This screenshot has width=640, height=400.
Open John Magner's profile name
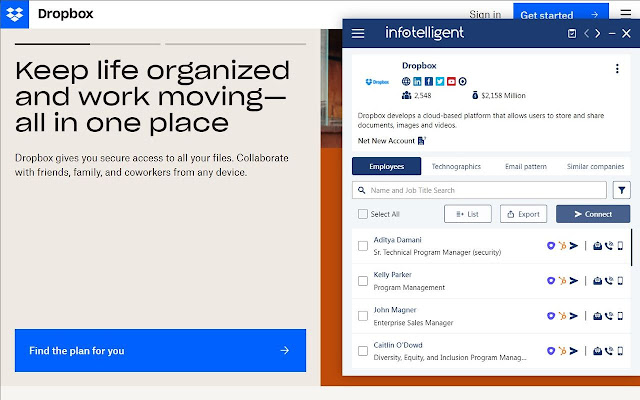tap(395, 310)
